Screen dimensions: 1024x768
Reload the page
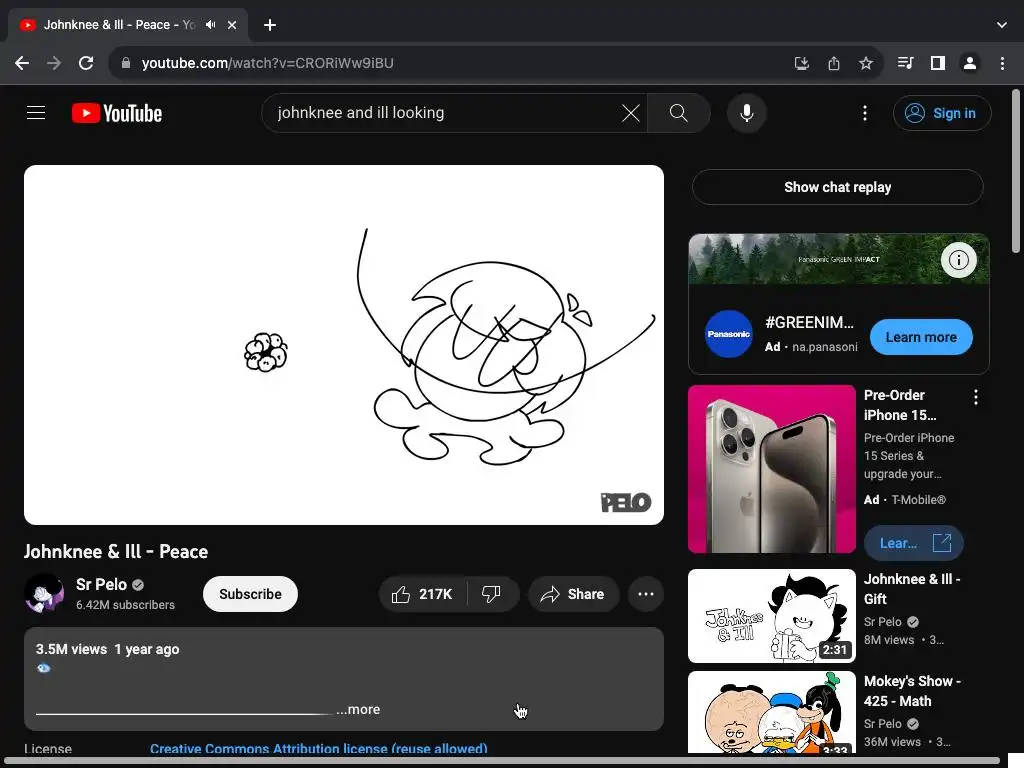[86, 63]
